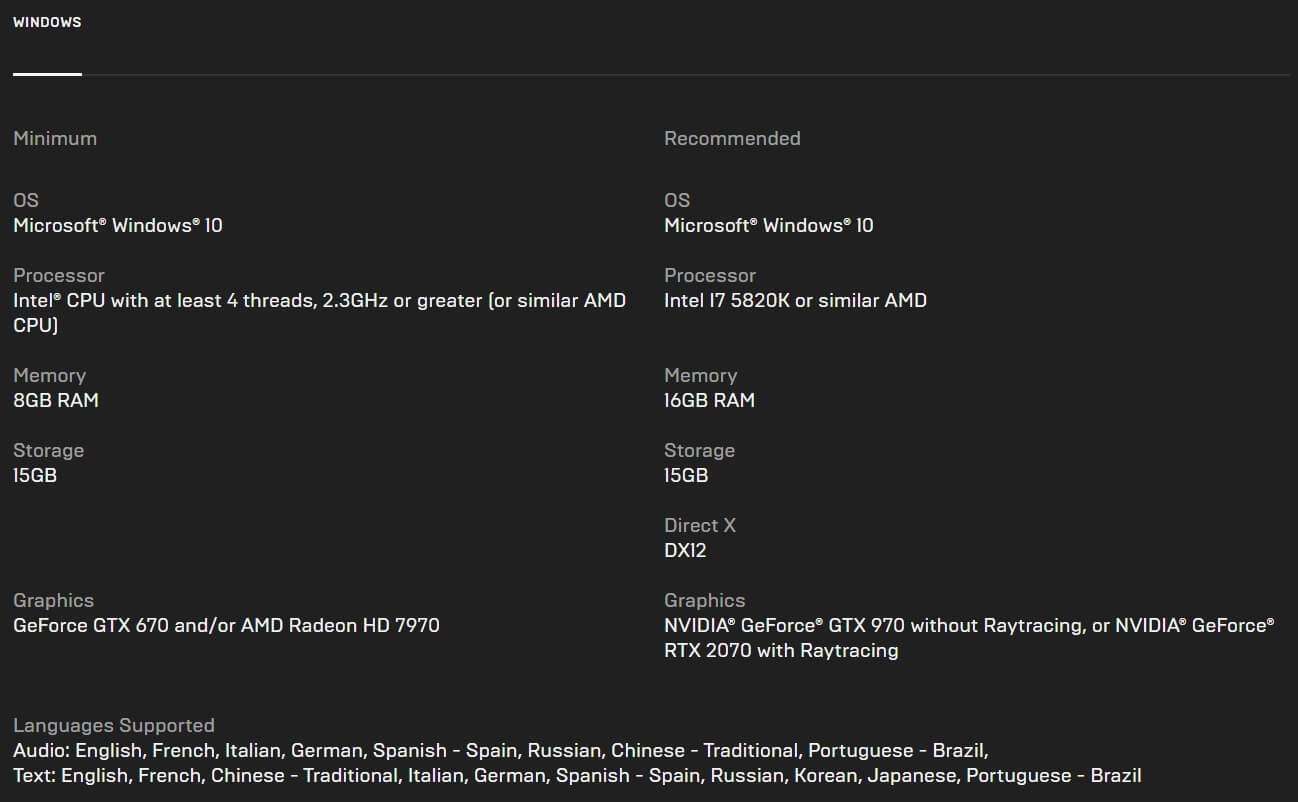Click the 8GB RAM value

(x=56, y=400)
